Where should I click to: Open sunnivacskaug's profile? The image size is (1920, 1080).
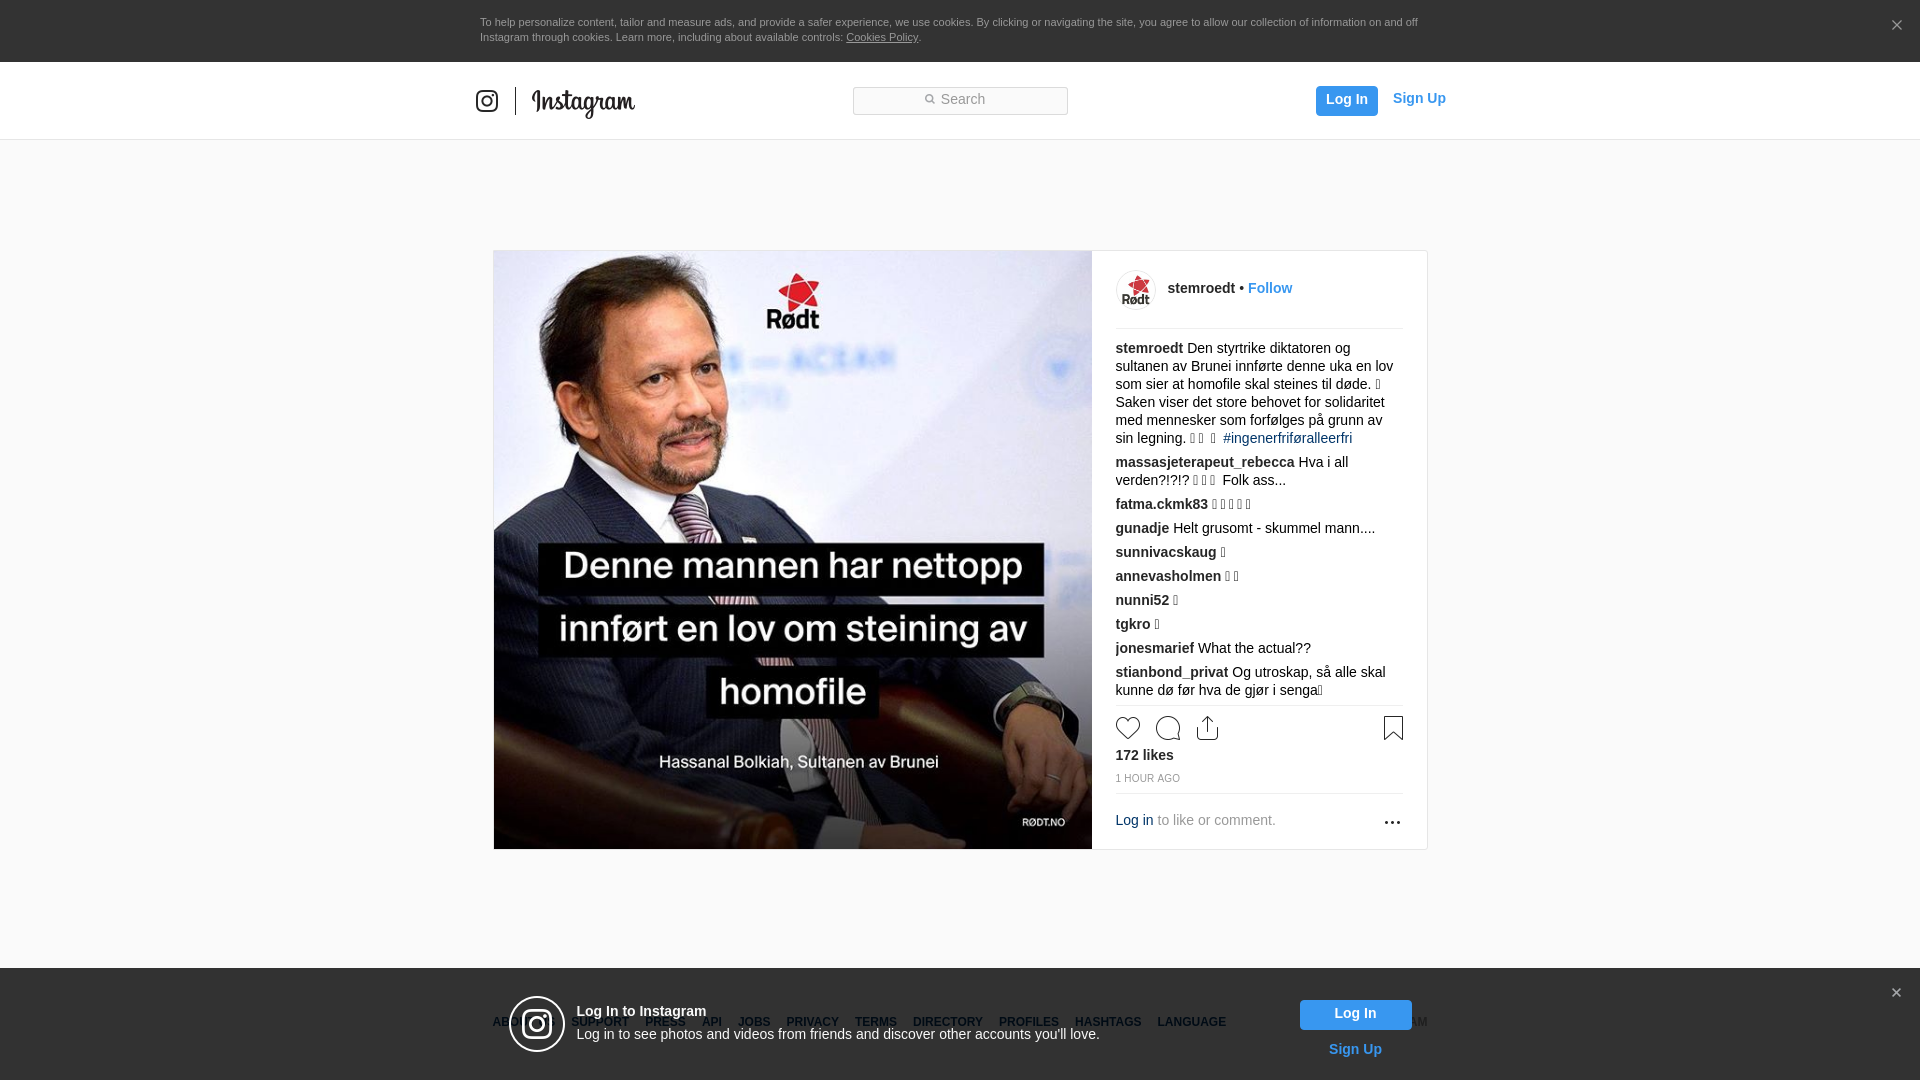[1166, 552]
